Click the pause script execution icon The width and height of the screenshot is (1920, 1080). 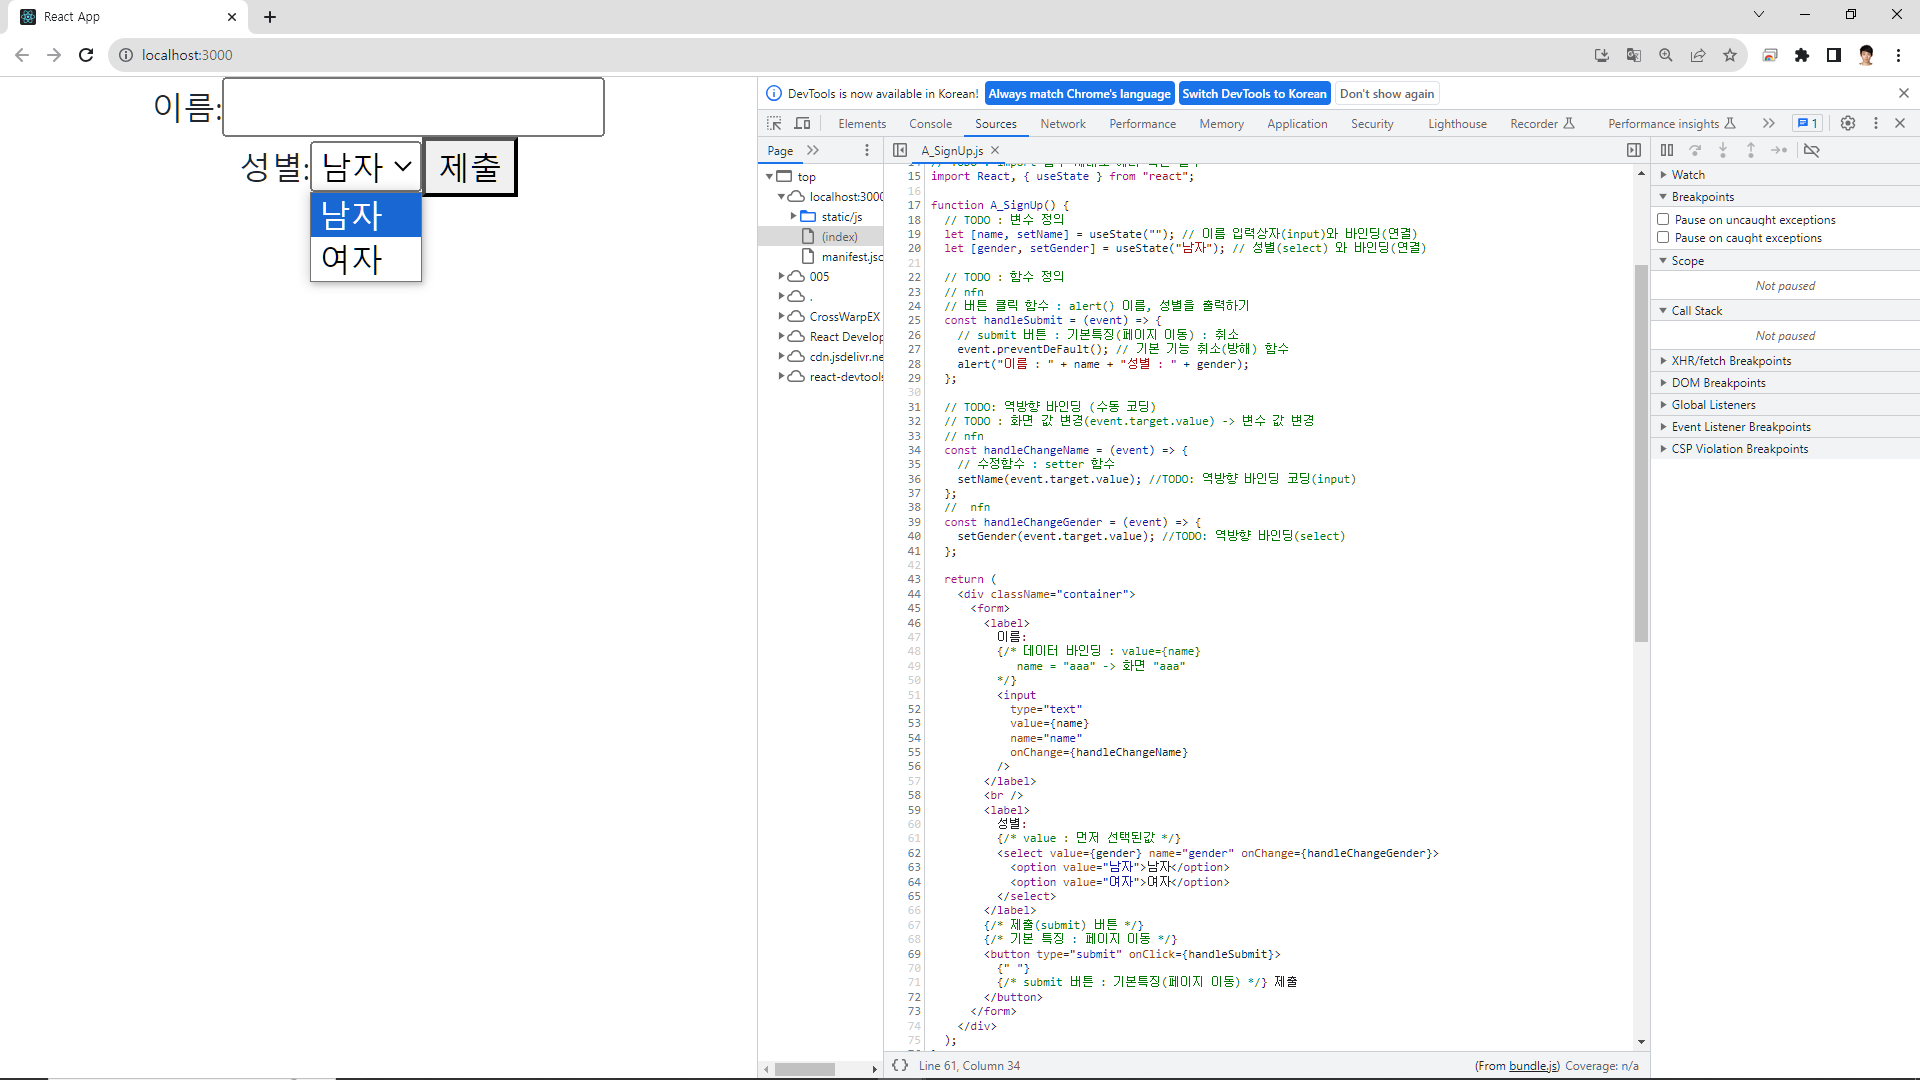pyautogui.click(x=1667, y=150)
